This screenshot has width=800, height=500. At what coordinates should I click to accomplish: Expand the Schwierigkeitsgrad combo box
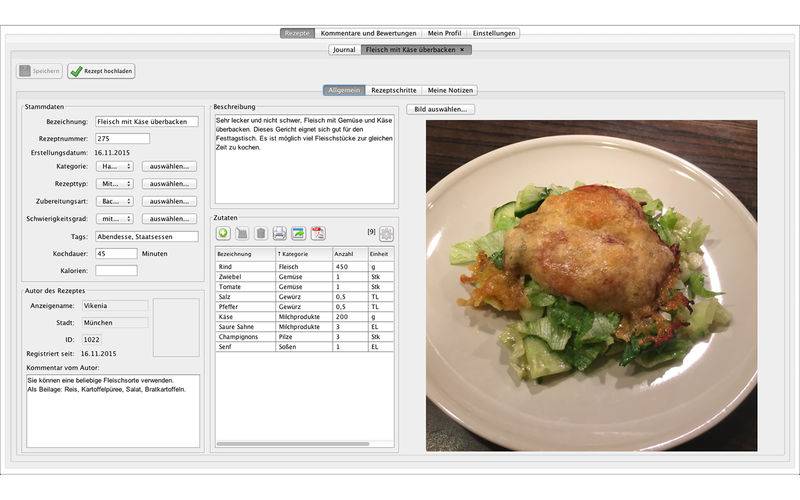[x=115, y=218]
